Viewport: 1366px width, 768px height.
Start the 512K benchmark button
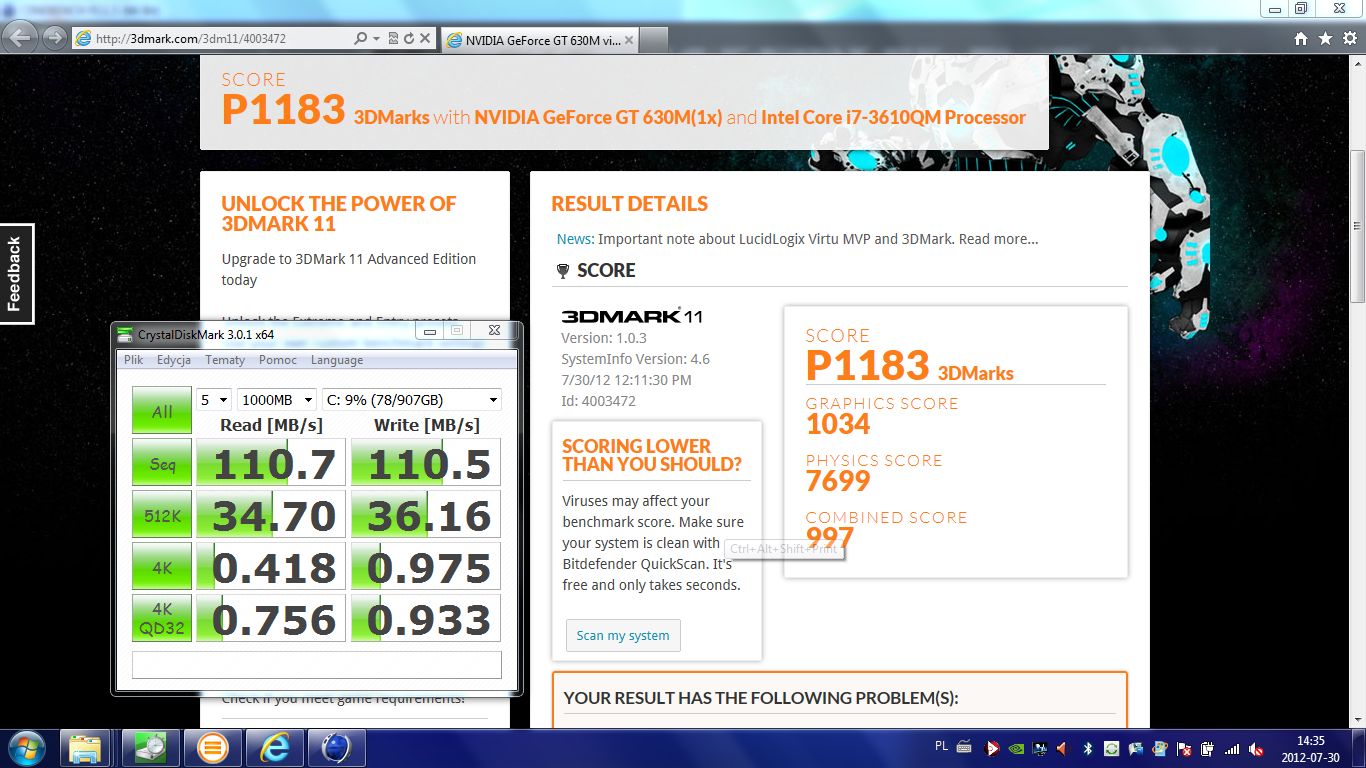tap(162, 516)
